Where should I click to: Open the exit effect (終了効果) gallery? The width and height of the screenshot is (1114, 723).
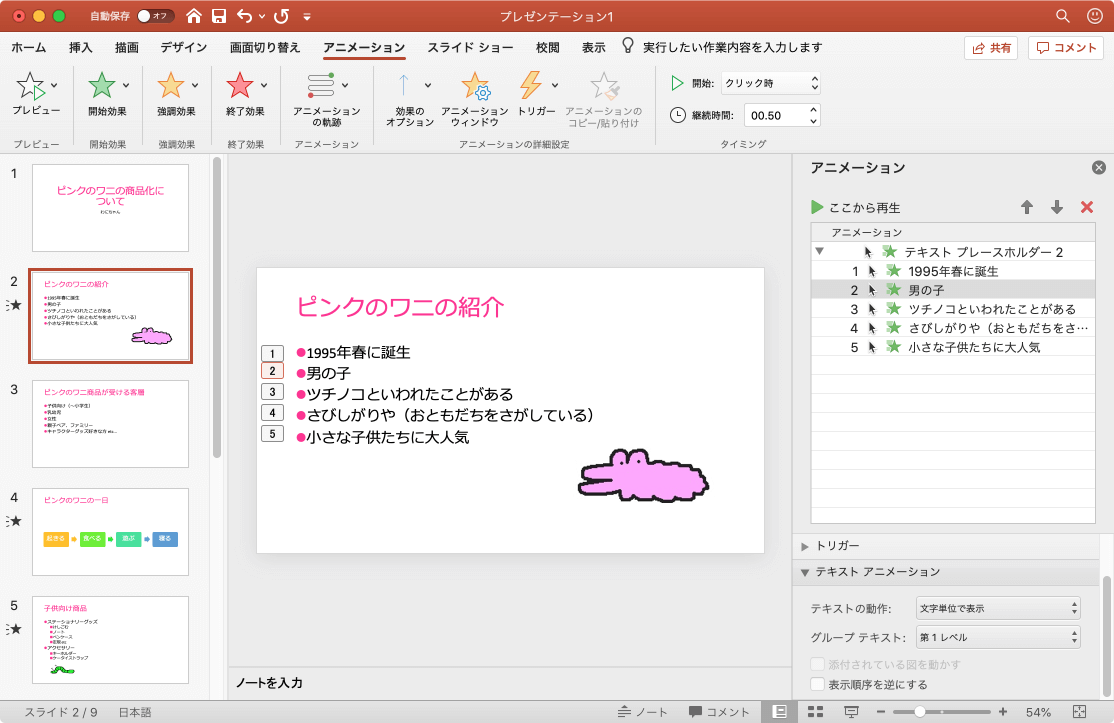pos(240,87)
